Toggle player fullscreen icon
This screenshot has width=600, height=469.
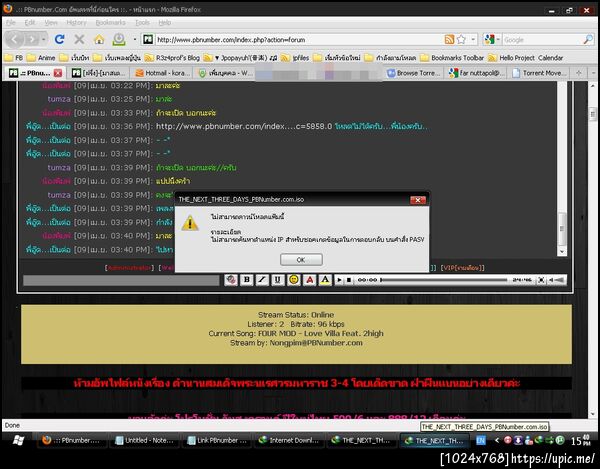coord(541,280)
